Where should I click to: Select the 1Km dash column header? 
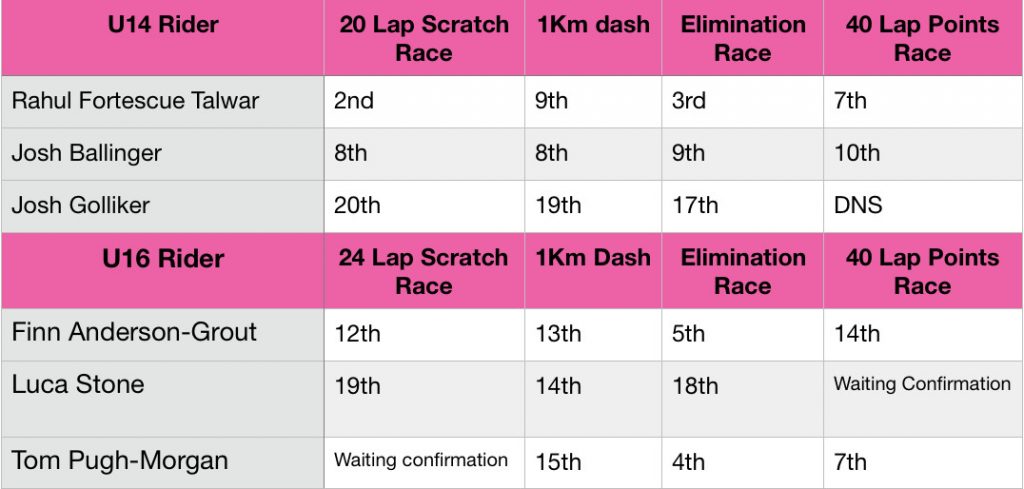pyautogui.click(x=593, y=38)
